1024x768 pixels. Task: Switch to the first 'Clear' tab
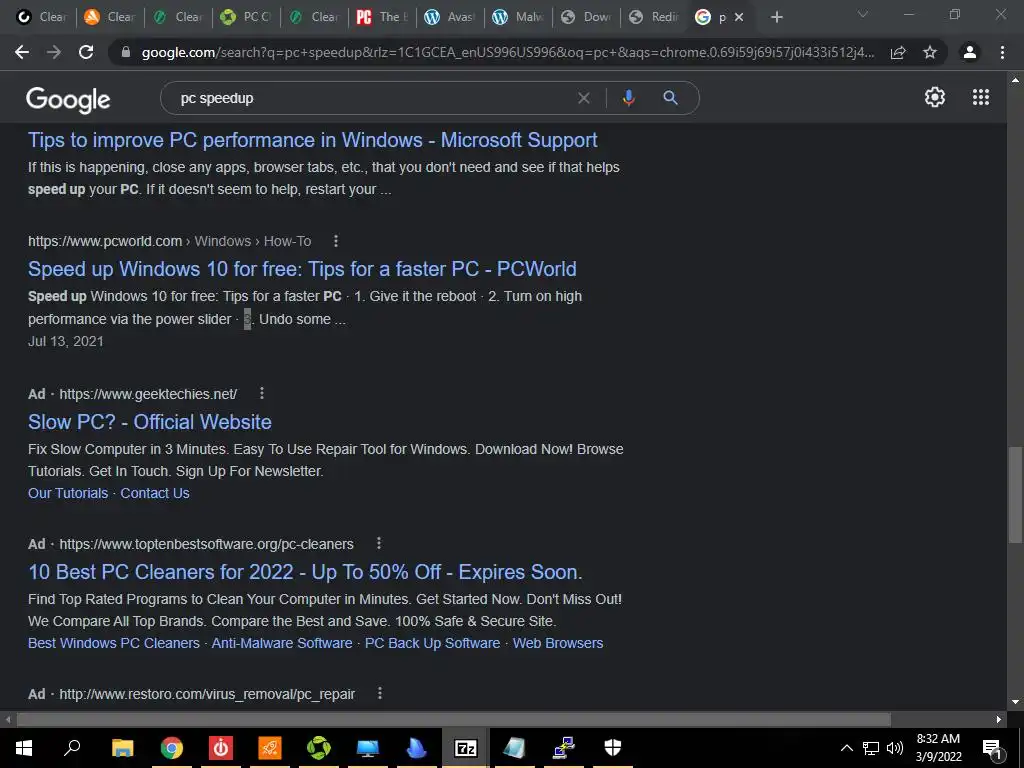tap(42, 17)
